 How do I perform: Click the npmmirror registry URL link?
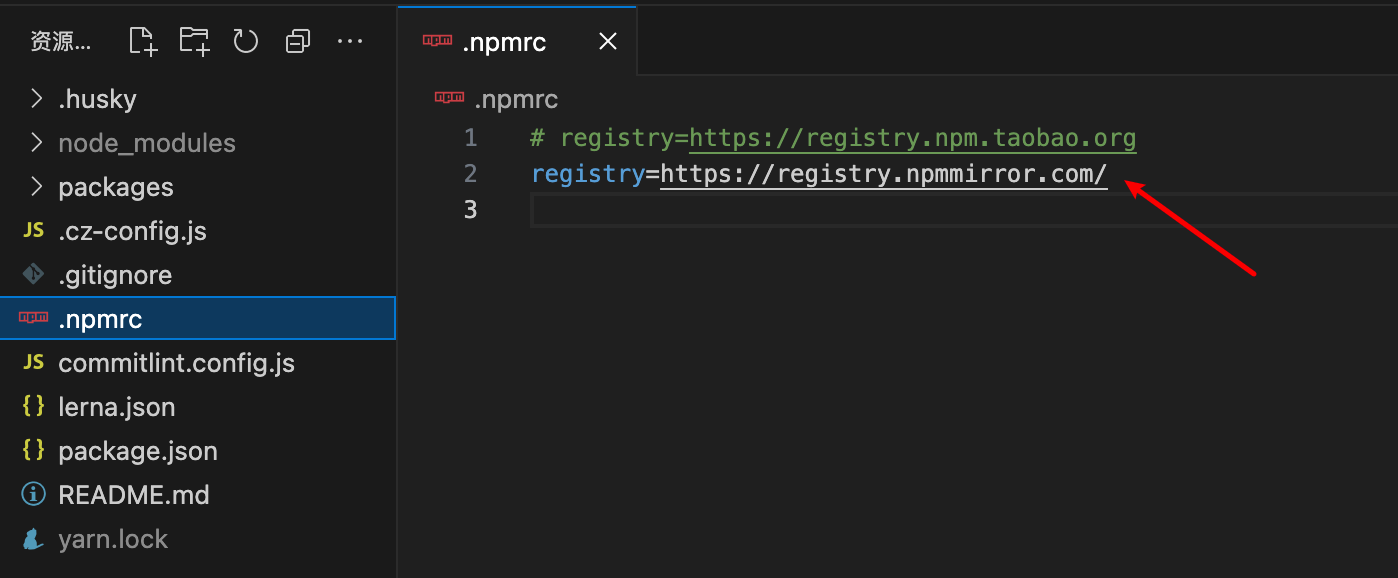click(x=883, y=174)
